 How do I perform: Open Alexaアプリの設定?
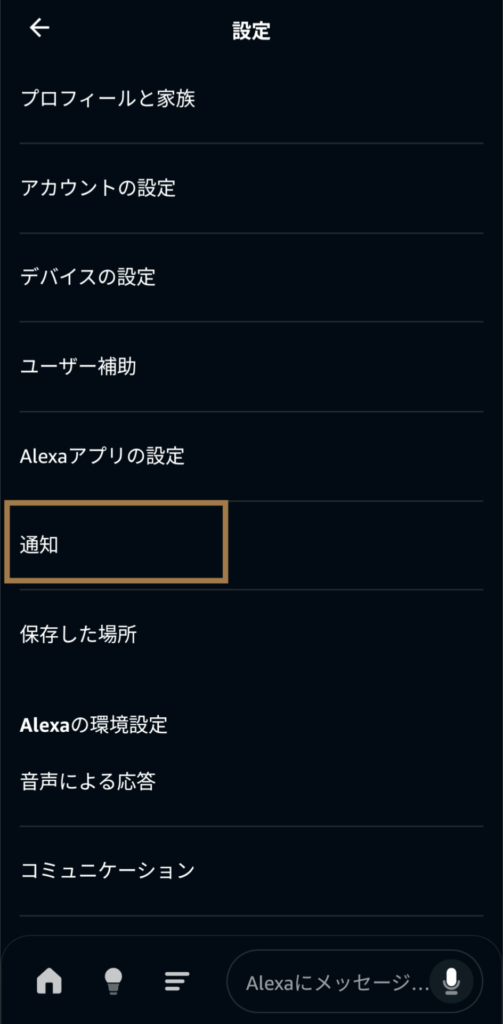click(252, 456)
